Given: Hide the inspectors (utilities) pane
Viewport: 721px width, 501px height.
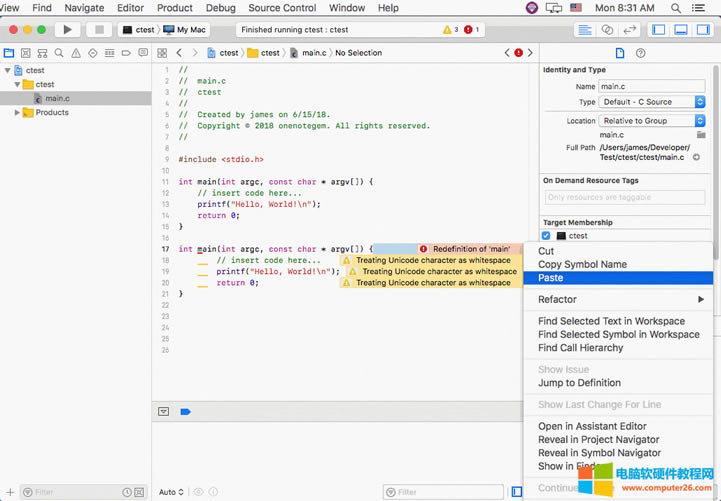Looking at the screenshot, I should (x=703, y=30).
